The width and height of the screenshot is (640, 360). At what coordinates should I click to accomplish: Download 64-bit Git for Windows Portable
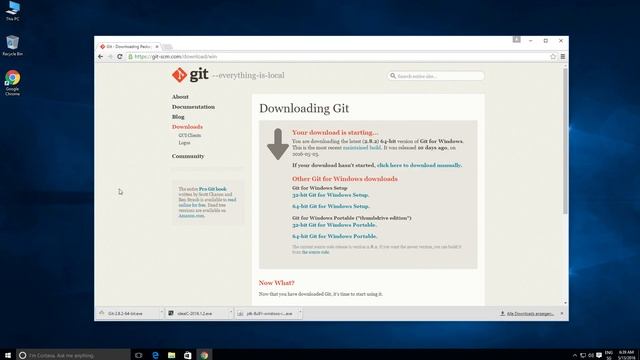tap(335, 236)
